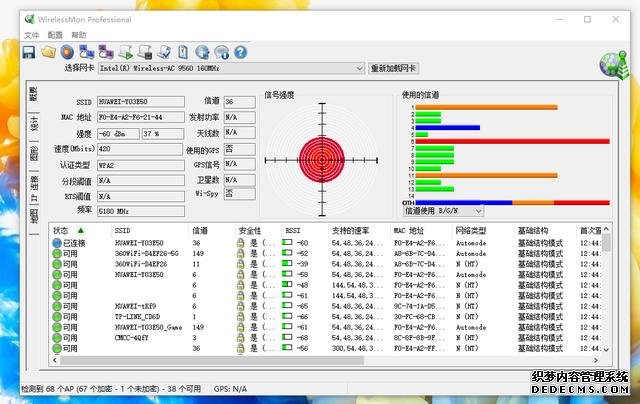Open the 配置 menu
The height and width of the screenshot is (404, 640).
click(55, 35)
